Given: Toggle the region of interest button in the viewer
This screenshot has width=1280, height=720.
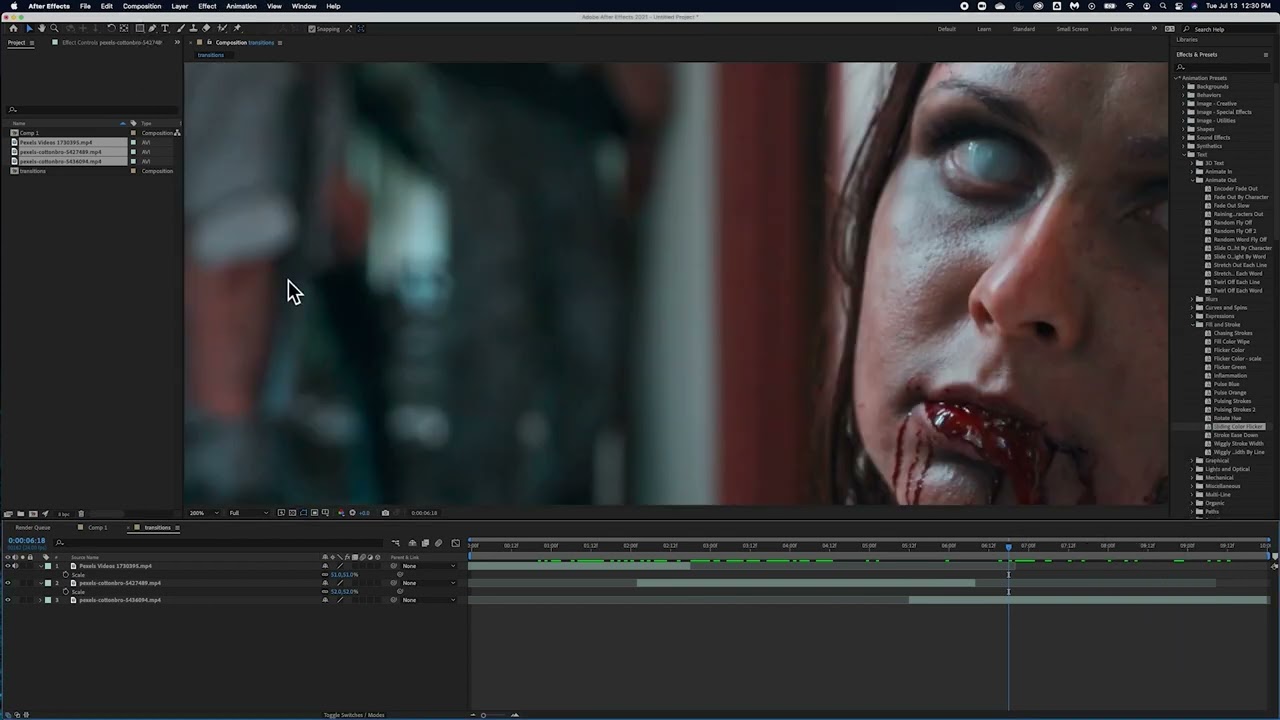Looking at the screenshot, I should tap(314, 513).
